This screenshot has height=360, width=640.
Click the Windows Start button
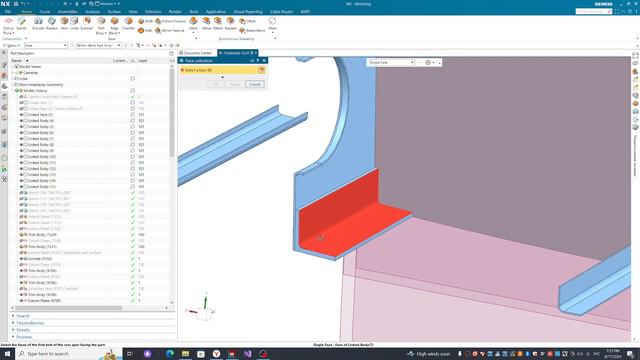pyautogui.click(x=7, y=354)
